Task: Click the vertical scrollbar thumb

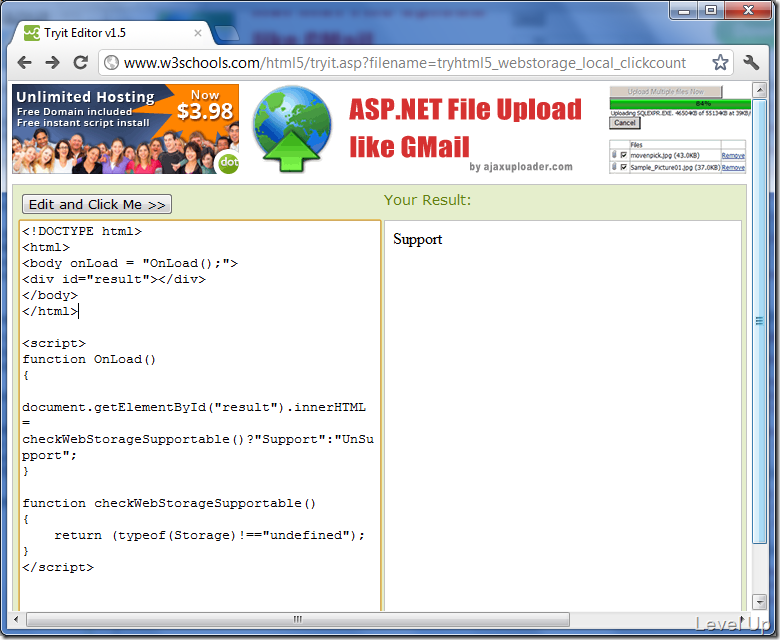Action: click(759, 321)
